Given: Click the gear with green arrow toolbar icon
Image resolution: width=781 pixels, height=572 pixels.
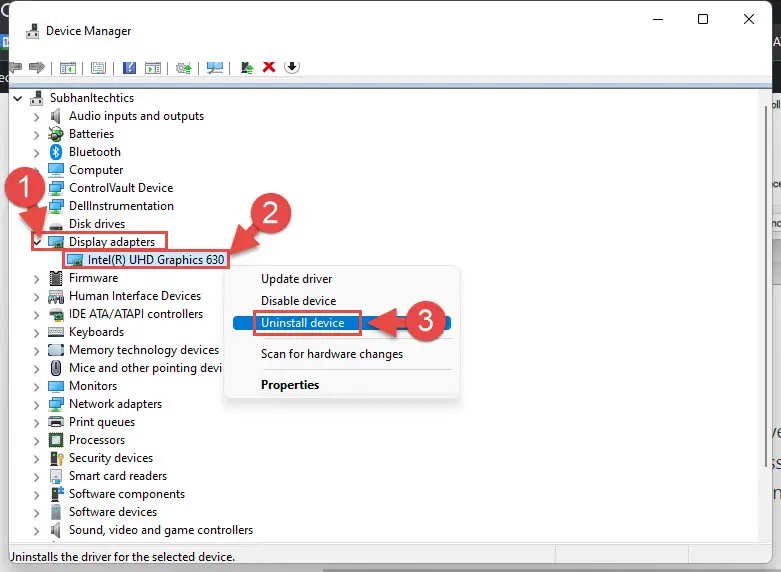Looking at the screenshot, I should (x=184, y=67).
